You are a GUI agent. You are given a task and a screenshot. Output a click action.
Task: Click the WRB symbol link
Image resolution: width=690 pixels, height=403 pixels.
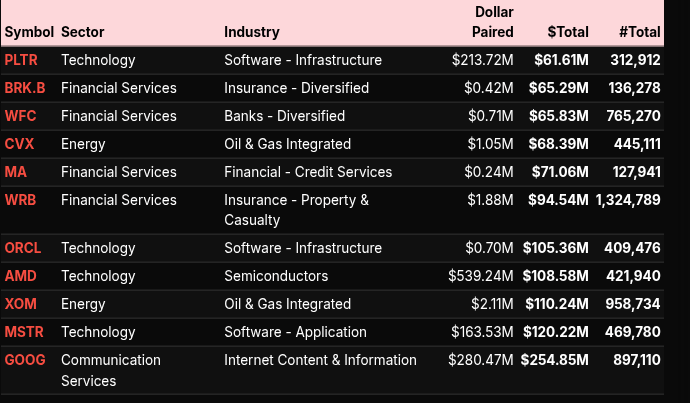21,200
